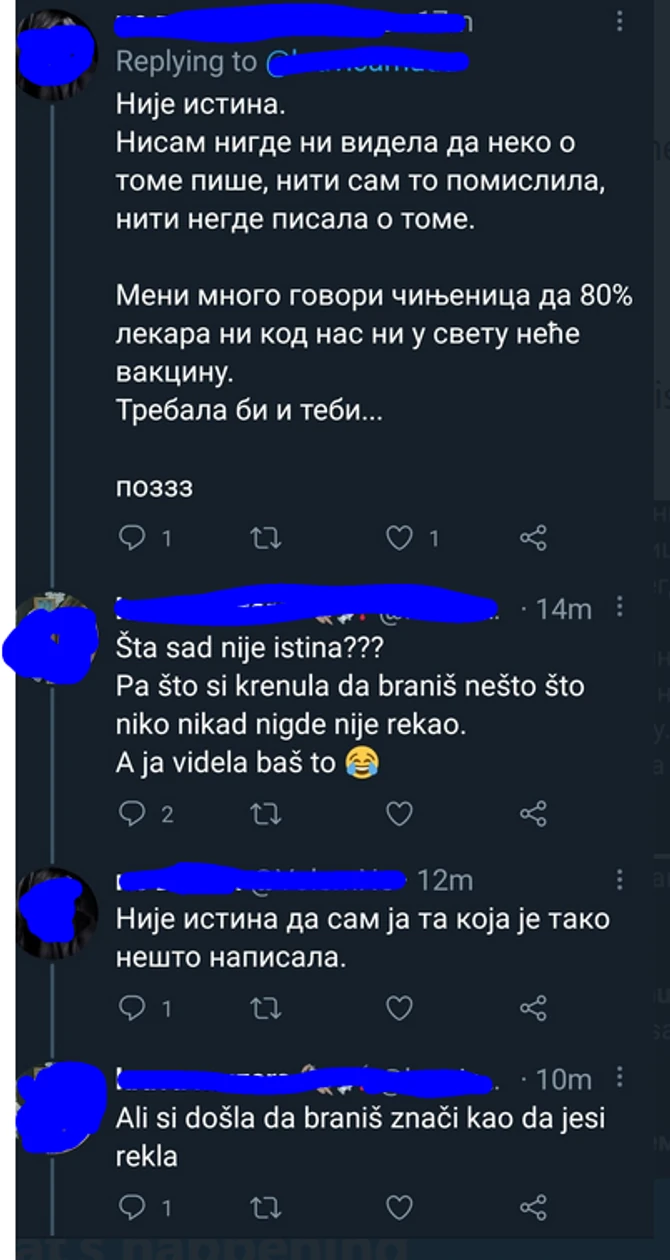The width and height of the screenshot is (670, 1260).
Task: Open the more options menu on the top tweet
Action: [x=621, y=22]
